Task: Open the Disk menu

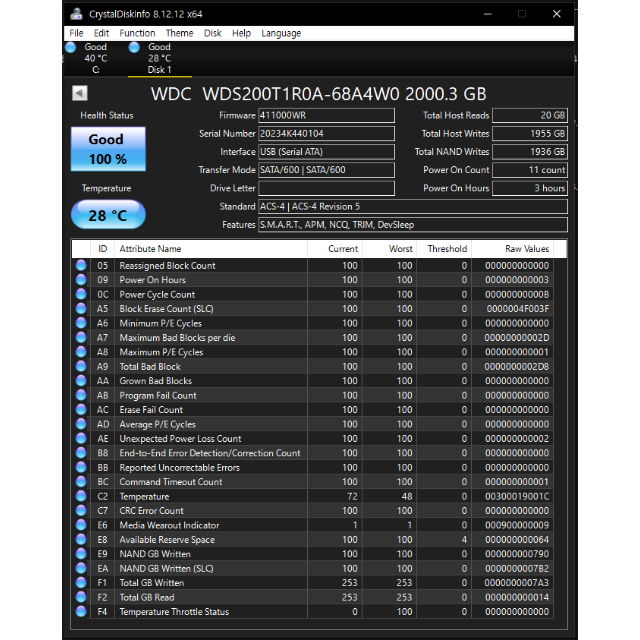Action: coord(213,33)
